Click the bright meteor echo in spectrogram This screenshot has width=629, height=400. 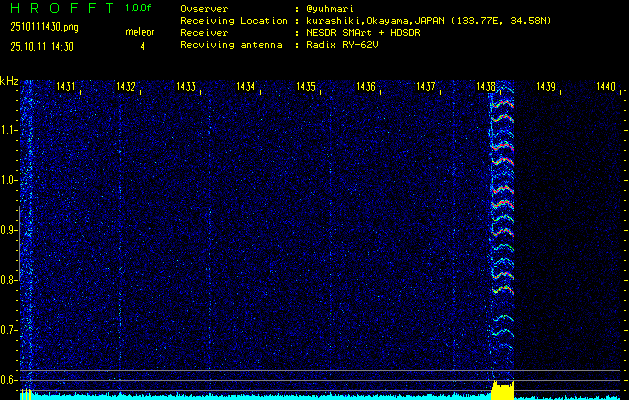504,200
